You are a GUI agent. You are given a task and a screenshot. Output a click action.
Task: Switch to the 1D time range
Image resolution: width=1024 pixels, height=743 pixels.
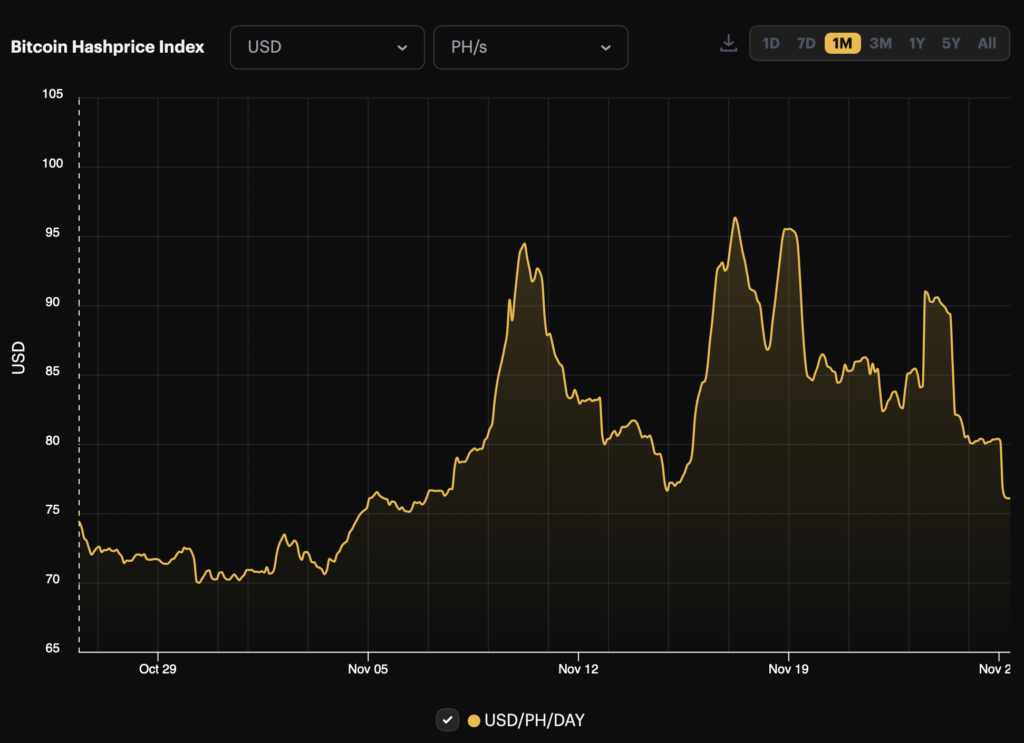point(771,44)
